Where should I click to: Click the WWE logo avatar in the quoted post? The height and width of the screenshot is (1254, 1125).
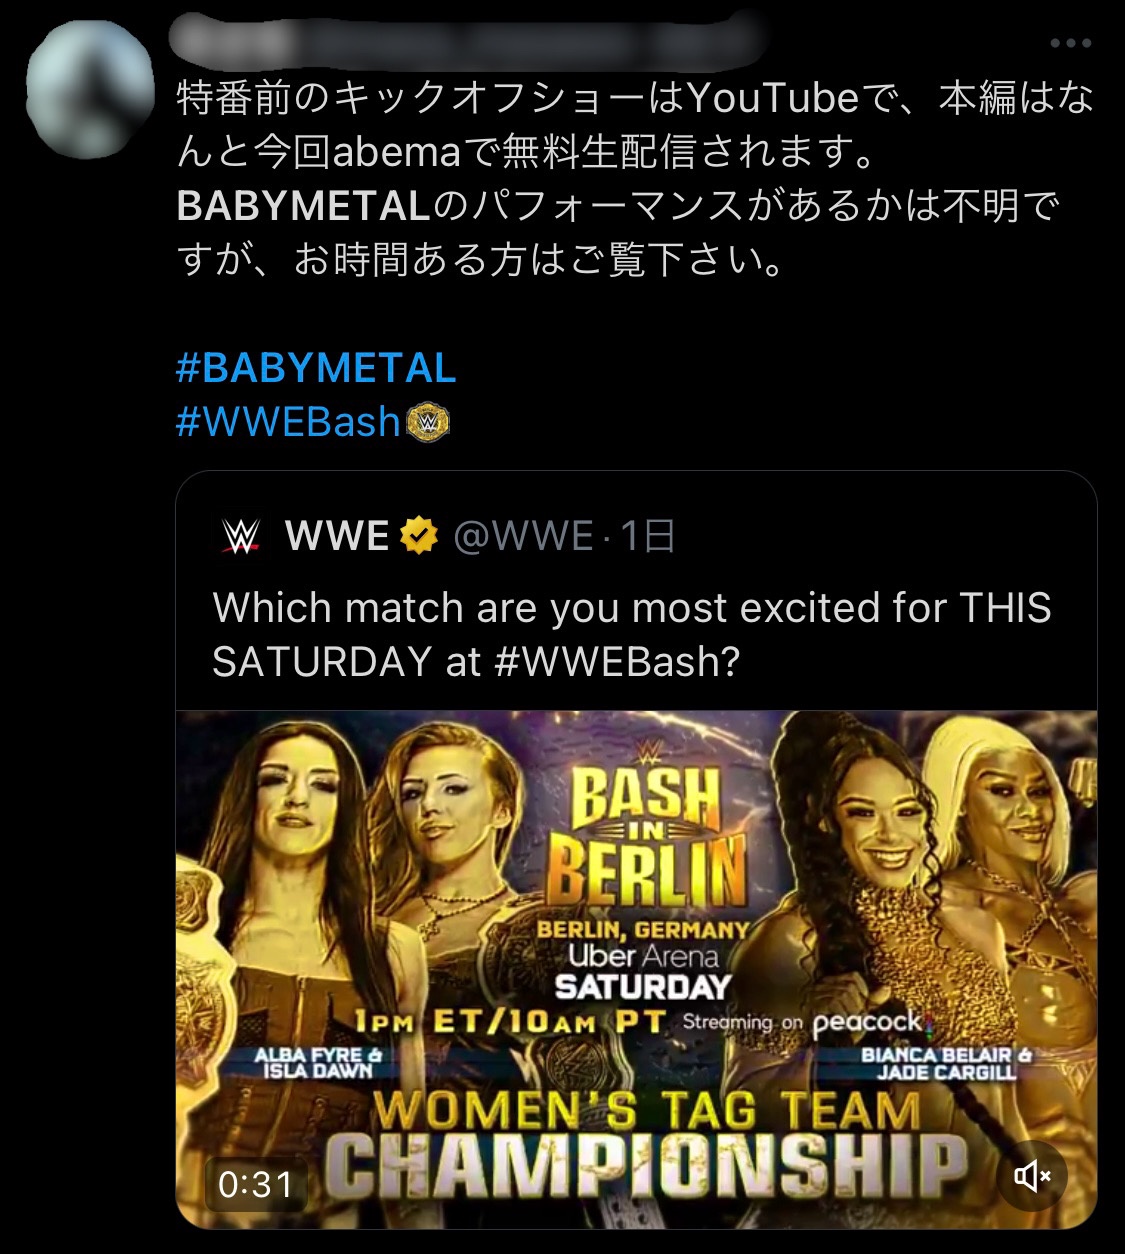[x=240, y=537]
